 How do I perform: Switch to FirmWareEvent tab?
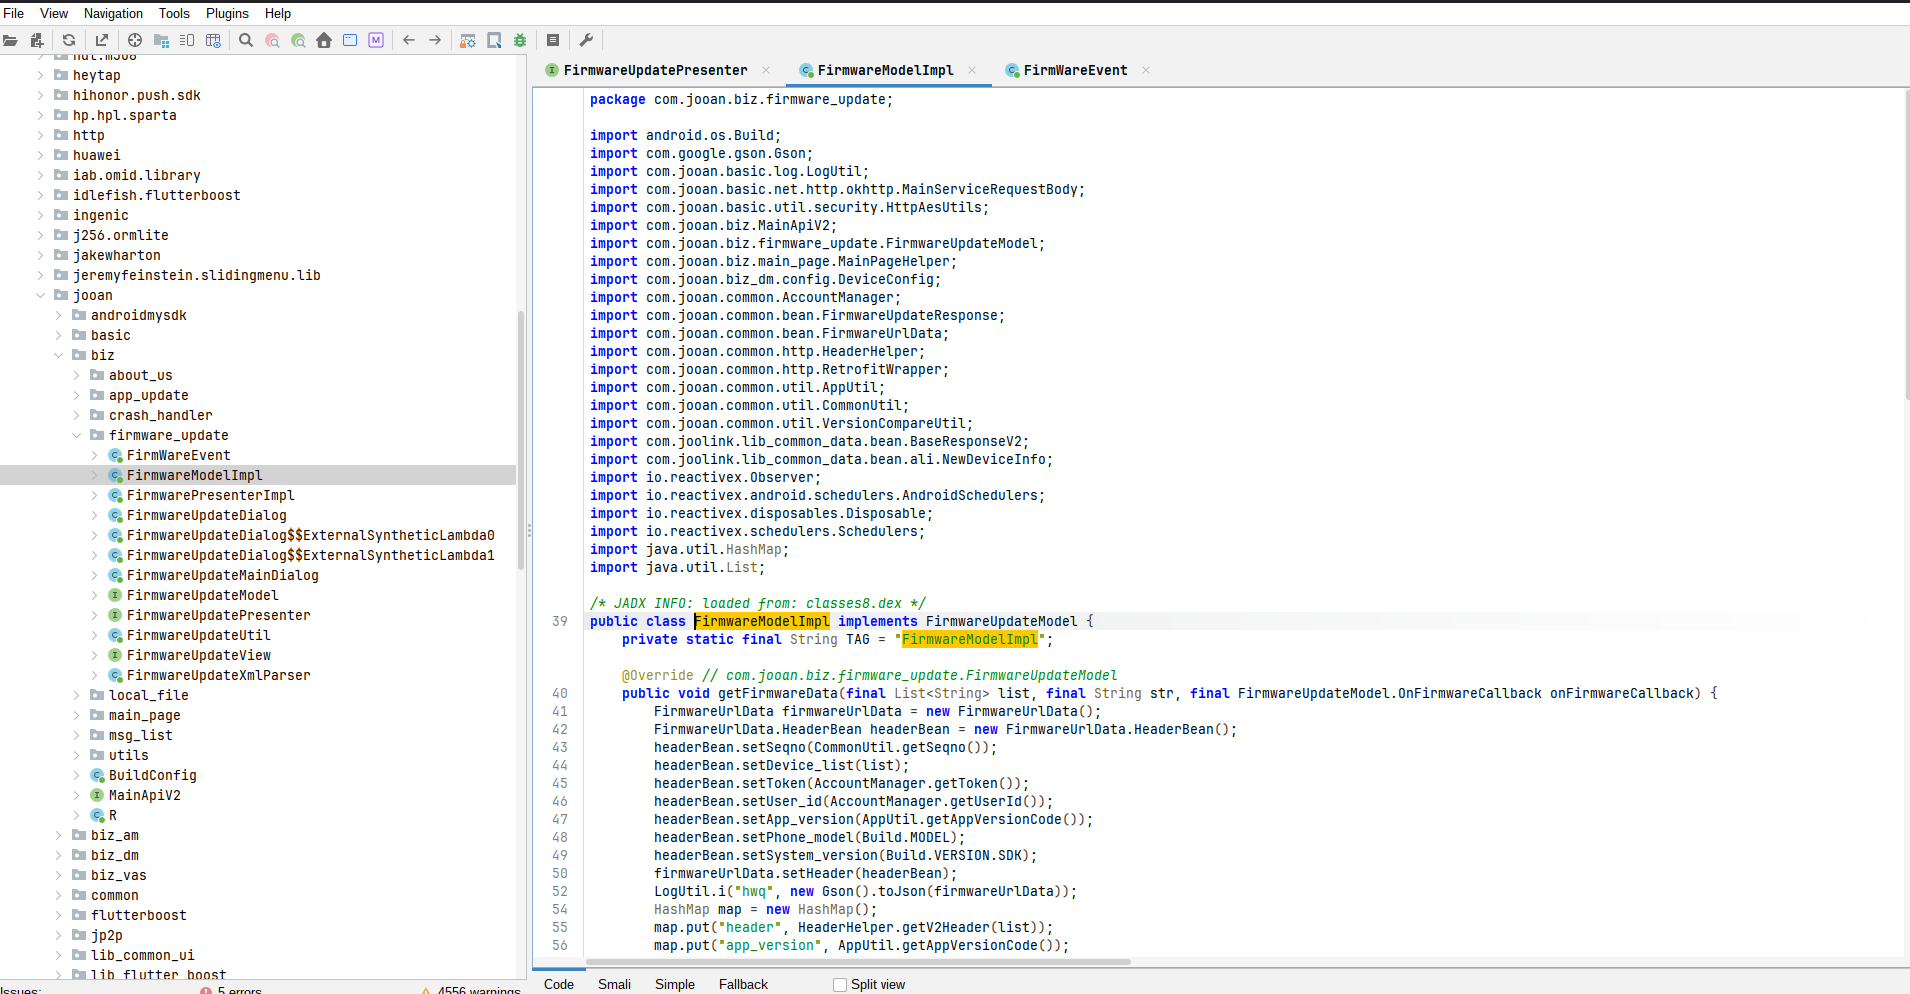point(1075,70)
